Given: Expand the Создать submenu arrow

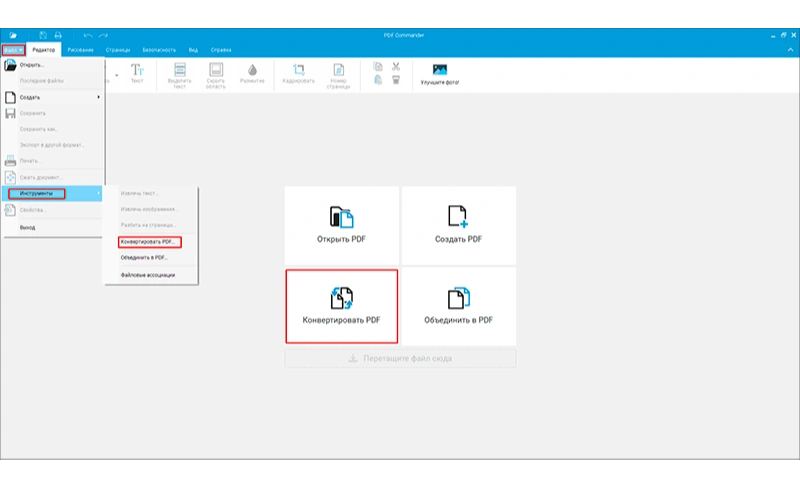Looking at the screenshot, I should coord(98,97).
